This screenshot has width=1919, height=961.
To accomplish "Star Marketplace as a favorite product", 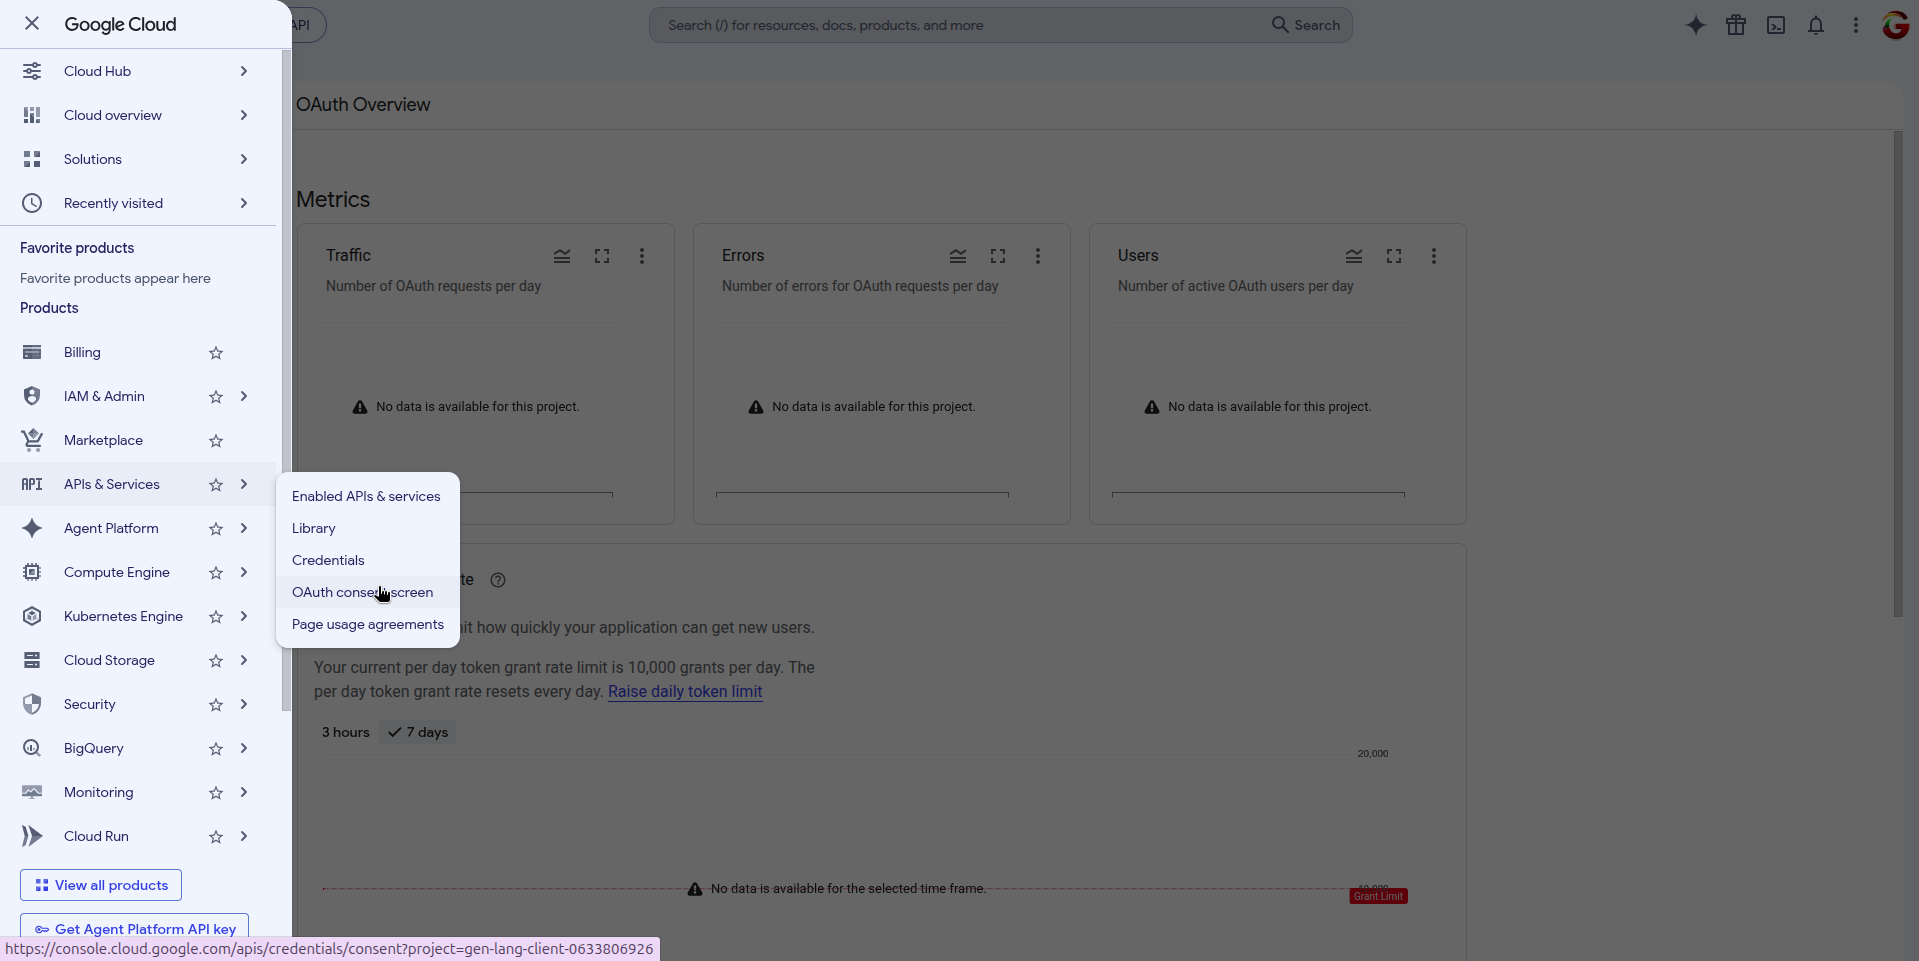I will tap(216, 440).
